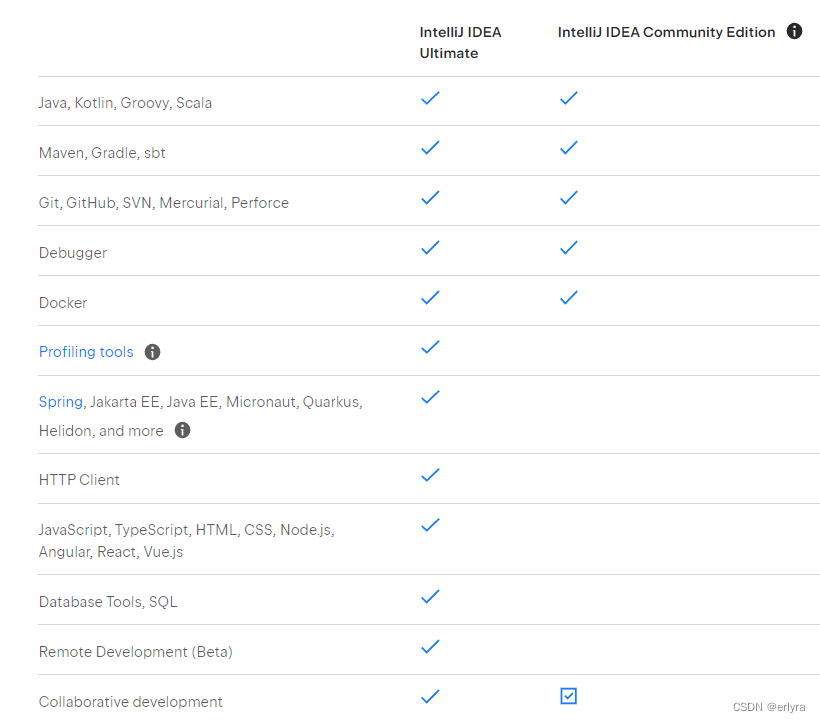820x723 pixels.
Task: Open the Profiling tools link
Action: pos(86,352)
